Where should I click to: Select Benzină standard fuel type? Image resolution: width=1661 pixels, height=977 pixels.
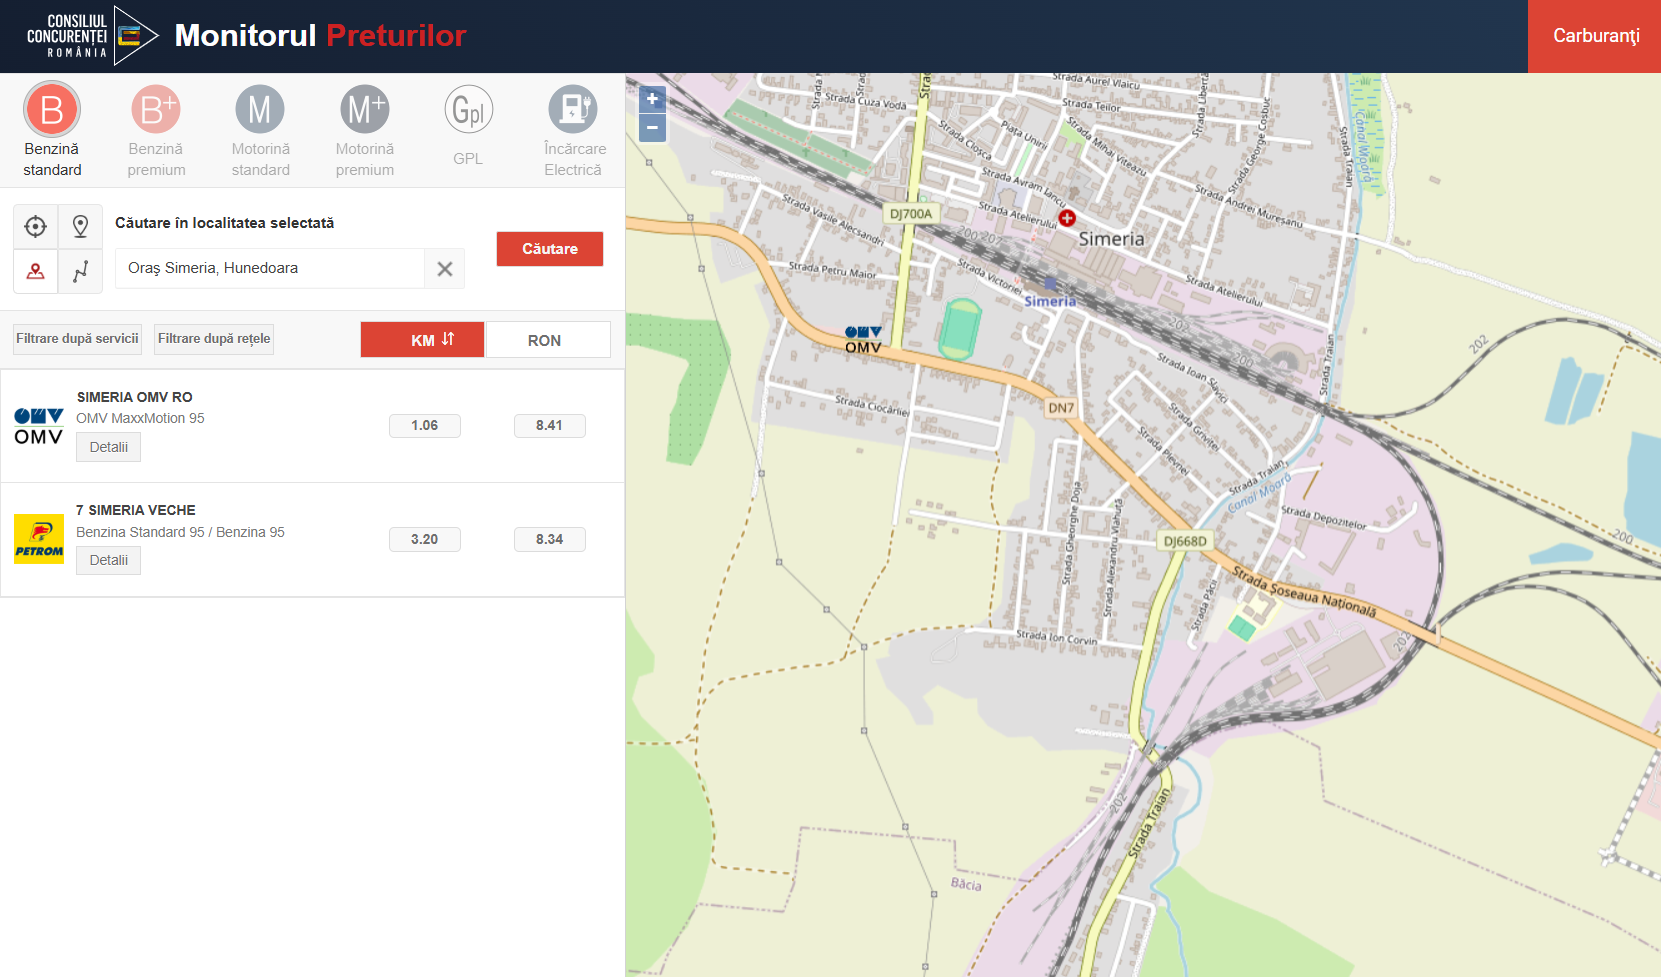pos(52,110)
